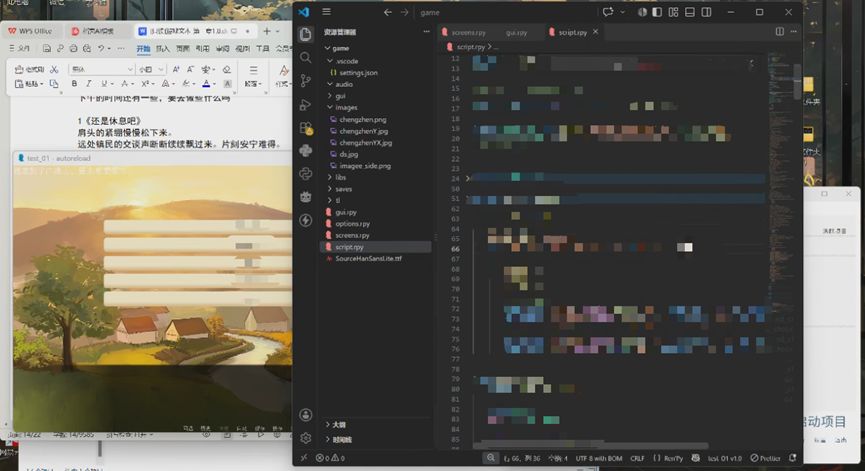This screenshot has width=865, height=471.
Task: Open the Run and Debug view
Action: coord(306,104)
